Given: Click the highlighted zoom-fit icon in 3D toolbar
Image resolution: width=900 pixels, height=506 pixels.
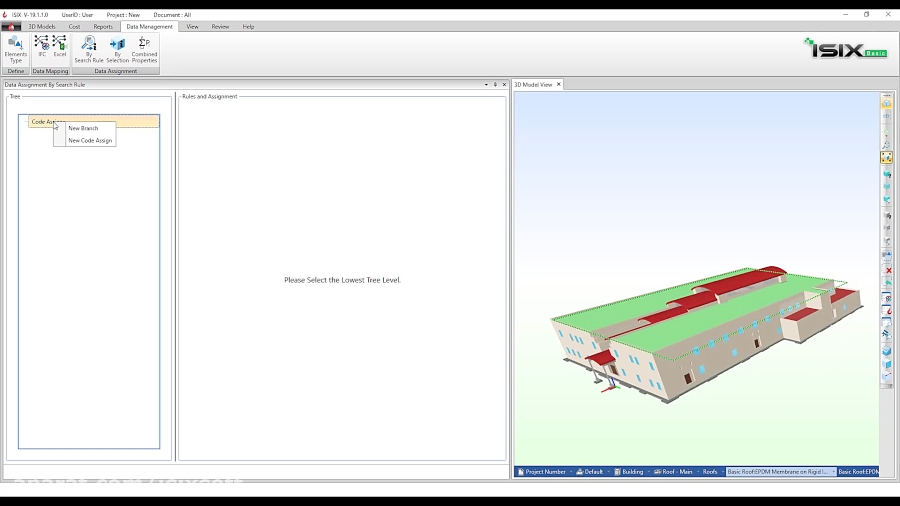Looking at the screenshot, I should pos(887,158).
